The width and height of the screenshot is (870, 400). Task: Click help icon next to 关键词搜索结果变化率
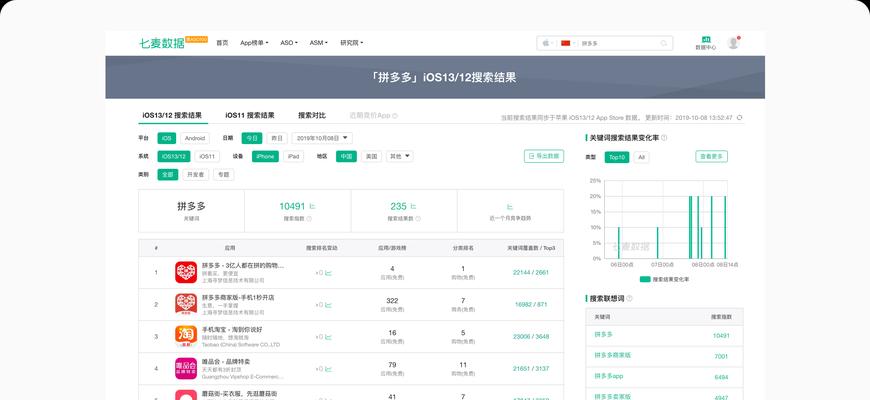pos(664,138)
